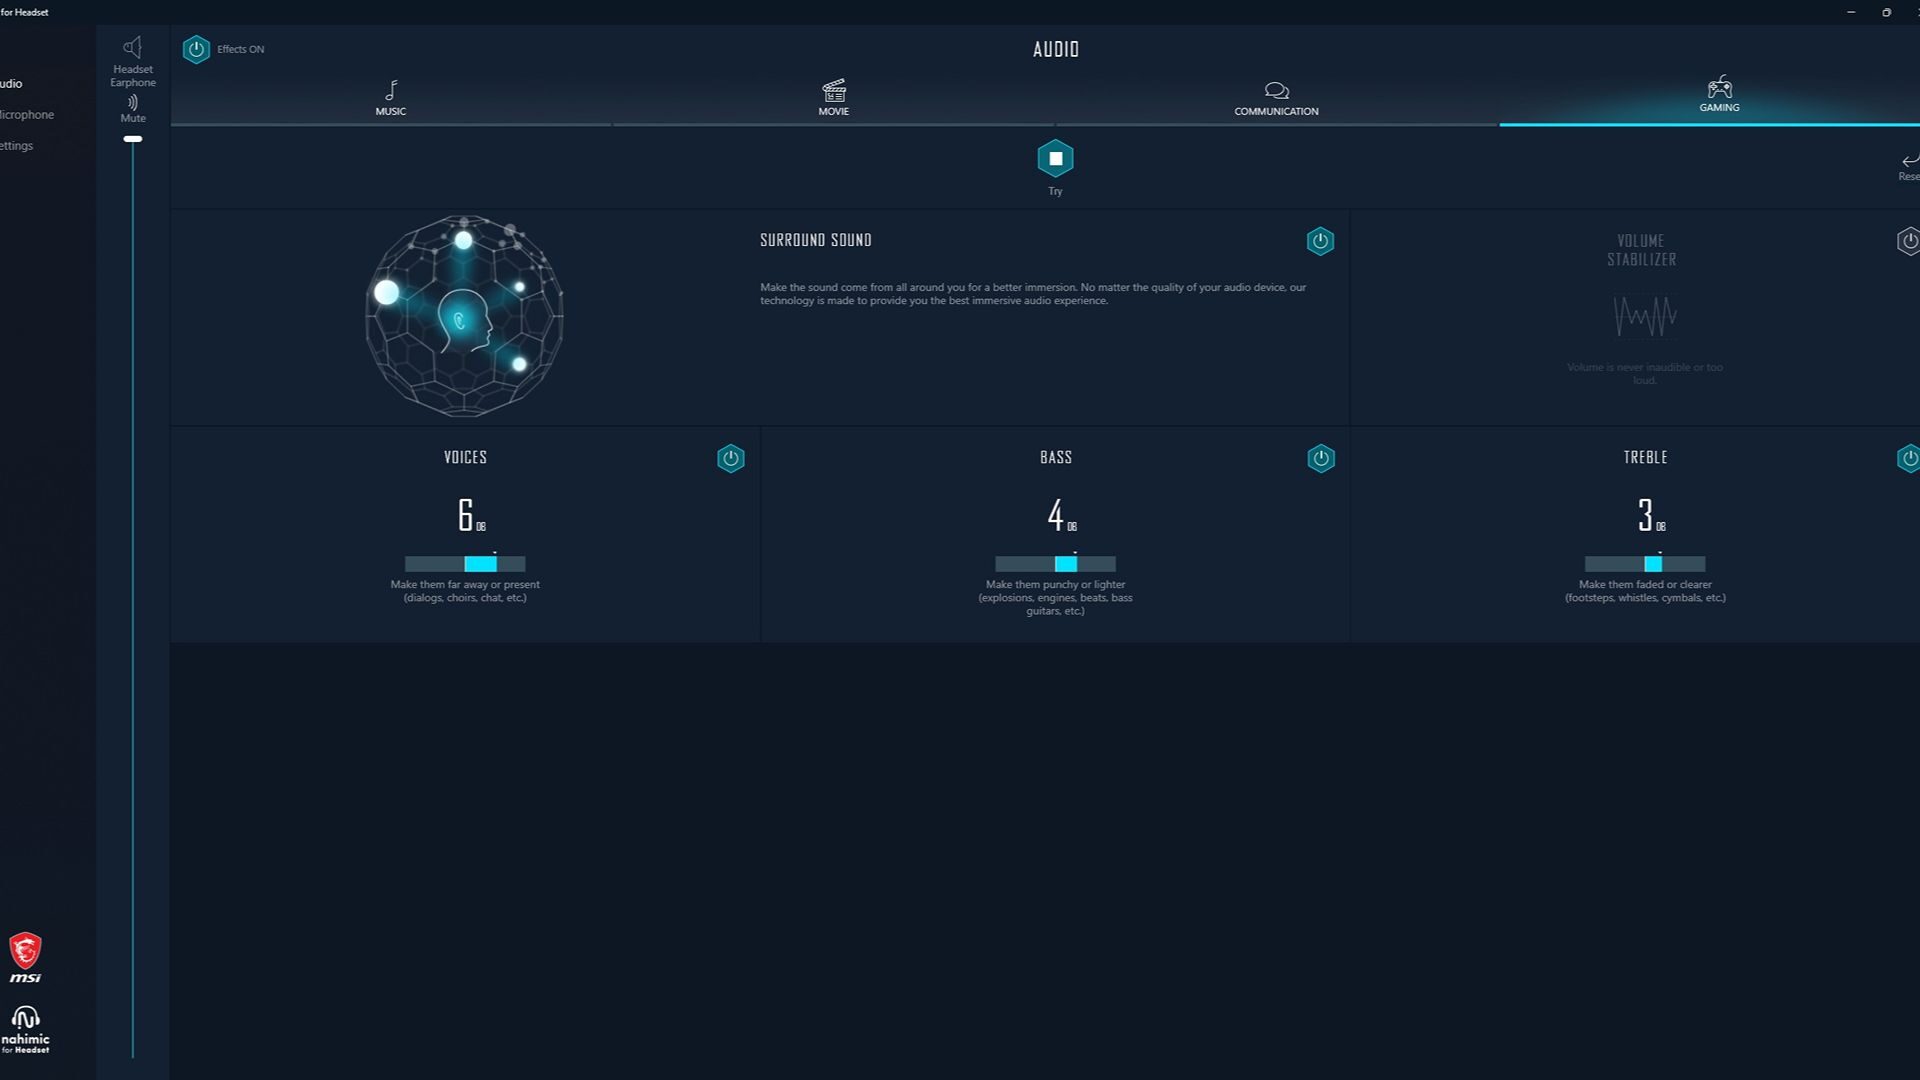Viewport: 1920px width, 1080px height.
Task: Switch to the Music profile tab
Action: (x=391, y=98)
